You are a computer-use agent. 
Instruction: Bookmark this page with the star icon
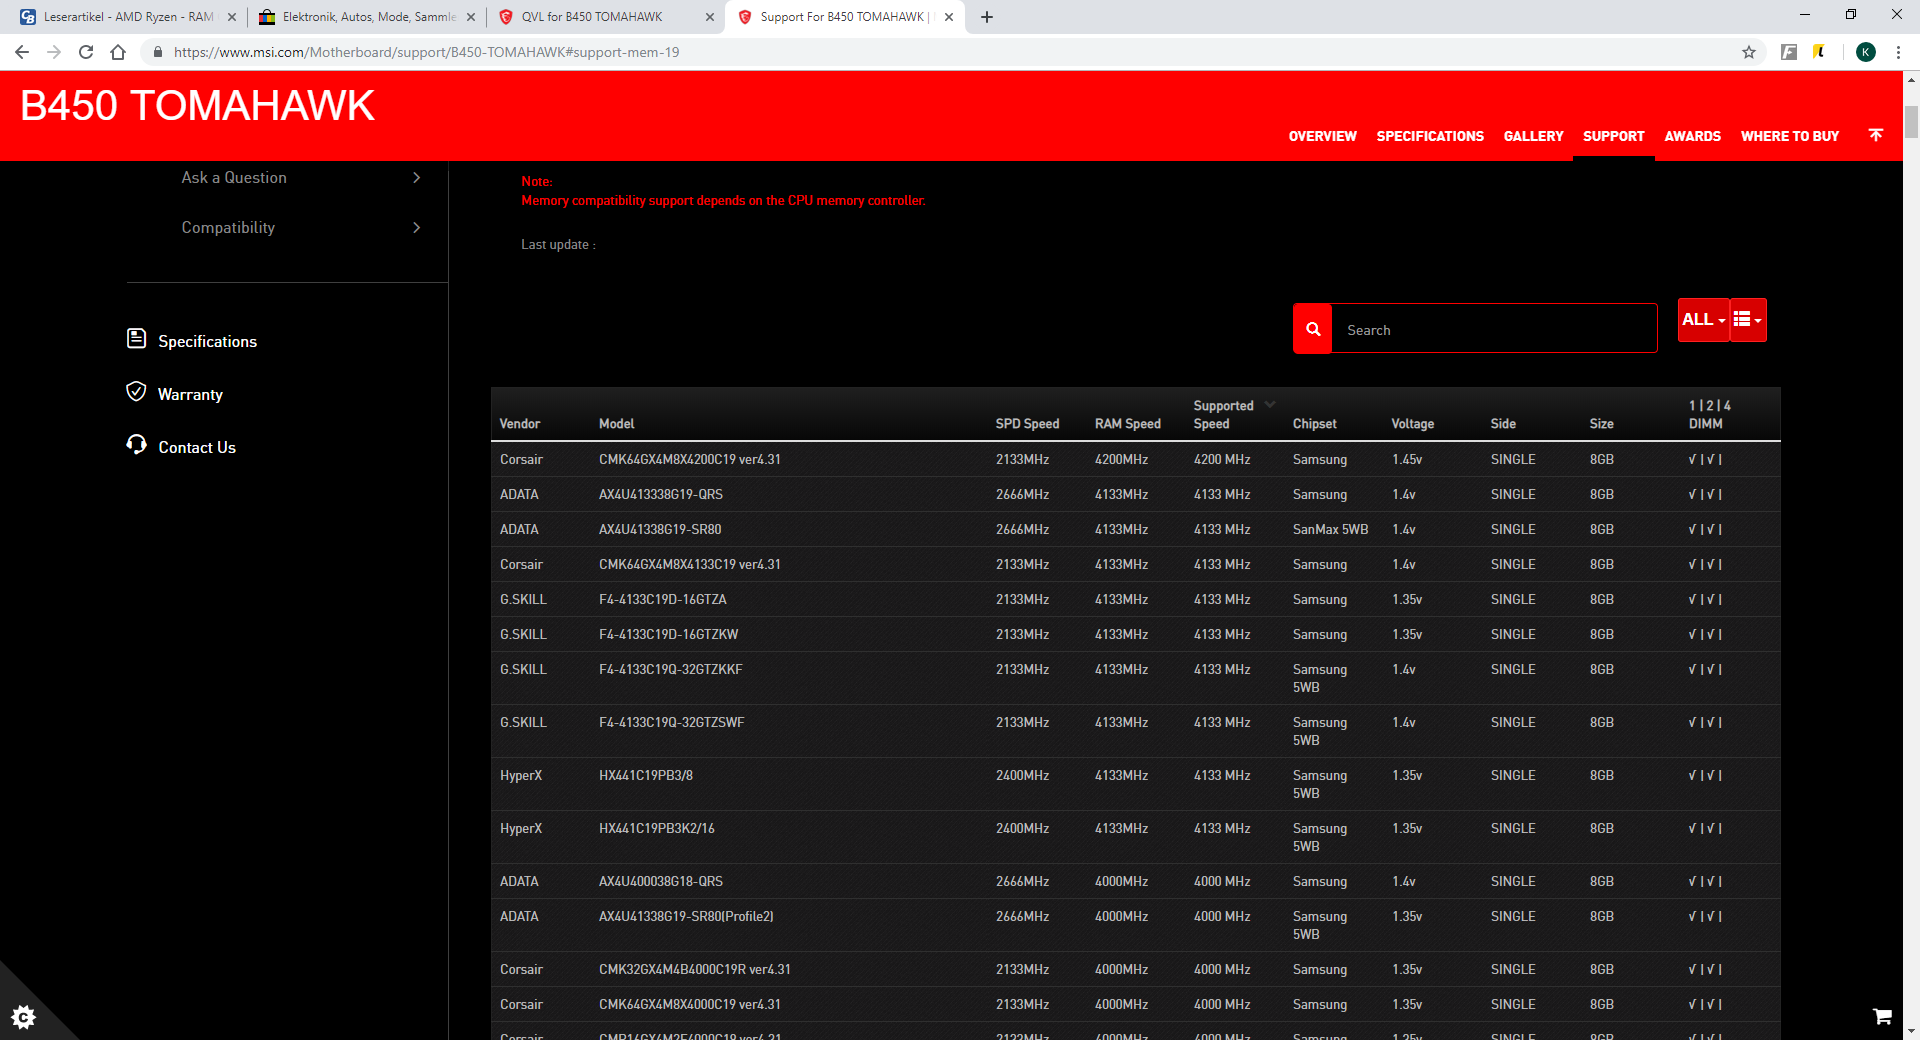tap(1749, 52)
